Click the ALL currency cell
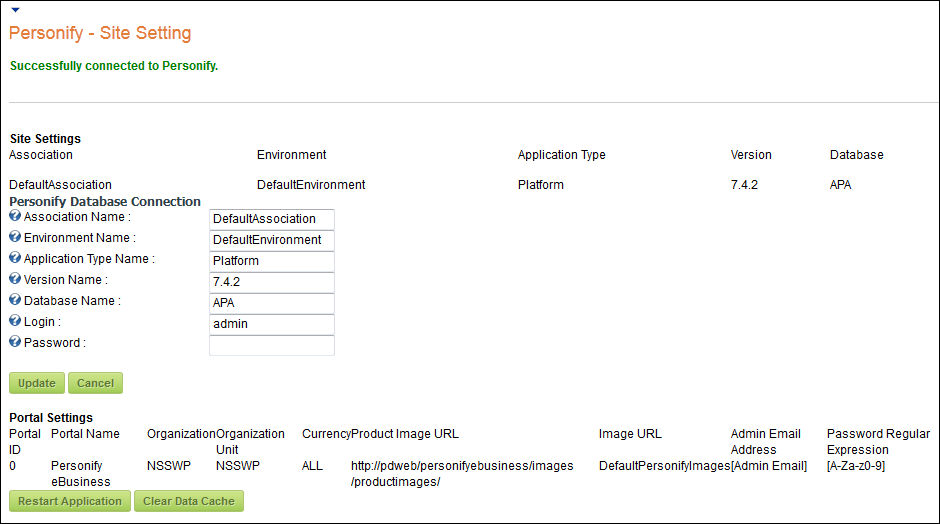Image resolution: width=940 pixels, height=524 pixels. 312,466
